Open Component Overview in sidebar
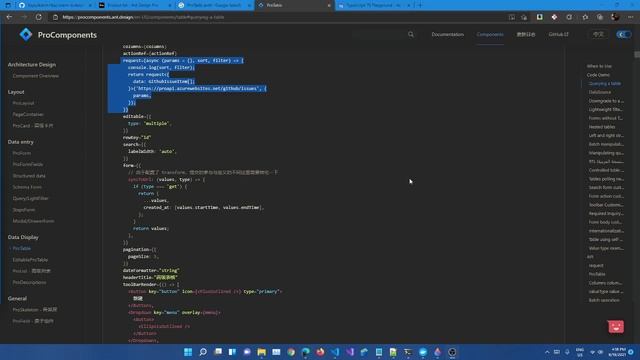 pyautogui.click(x=36, y=76)
